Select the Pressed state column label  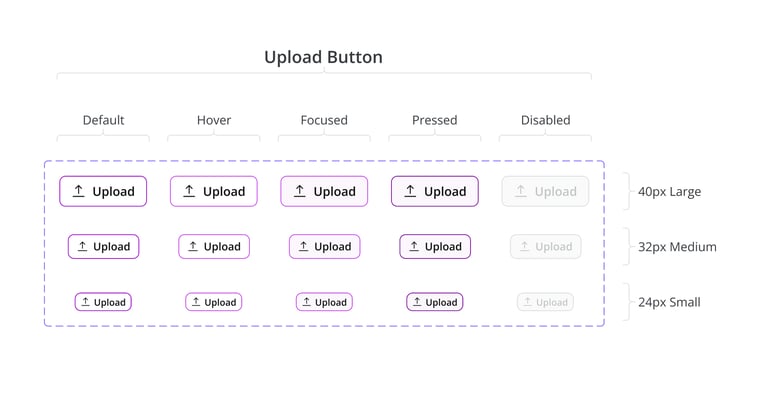click(434, 120)
